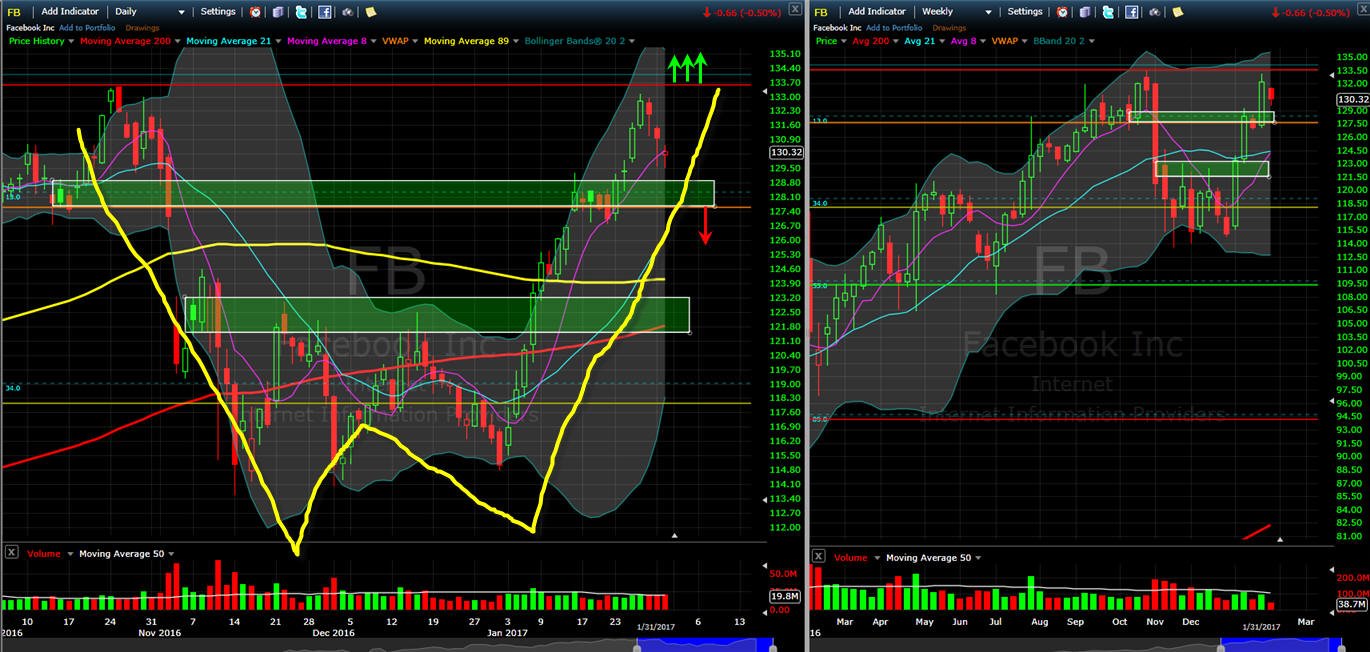Click the Twitter icon on the weekly chart toolbar
Viewport: 1370px width, 652px height.
coord(1108,12)
